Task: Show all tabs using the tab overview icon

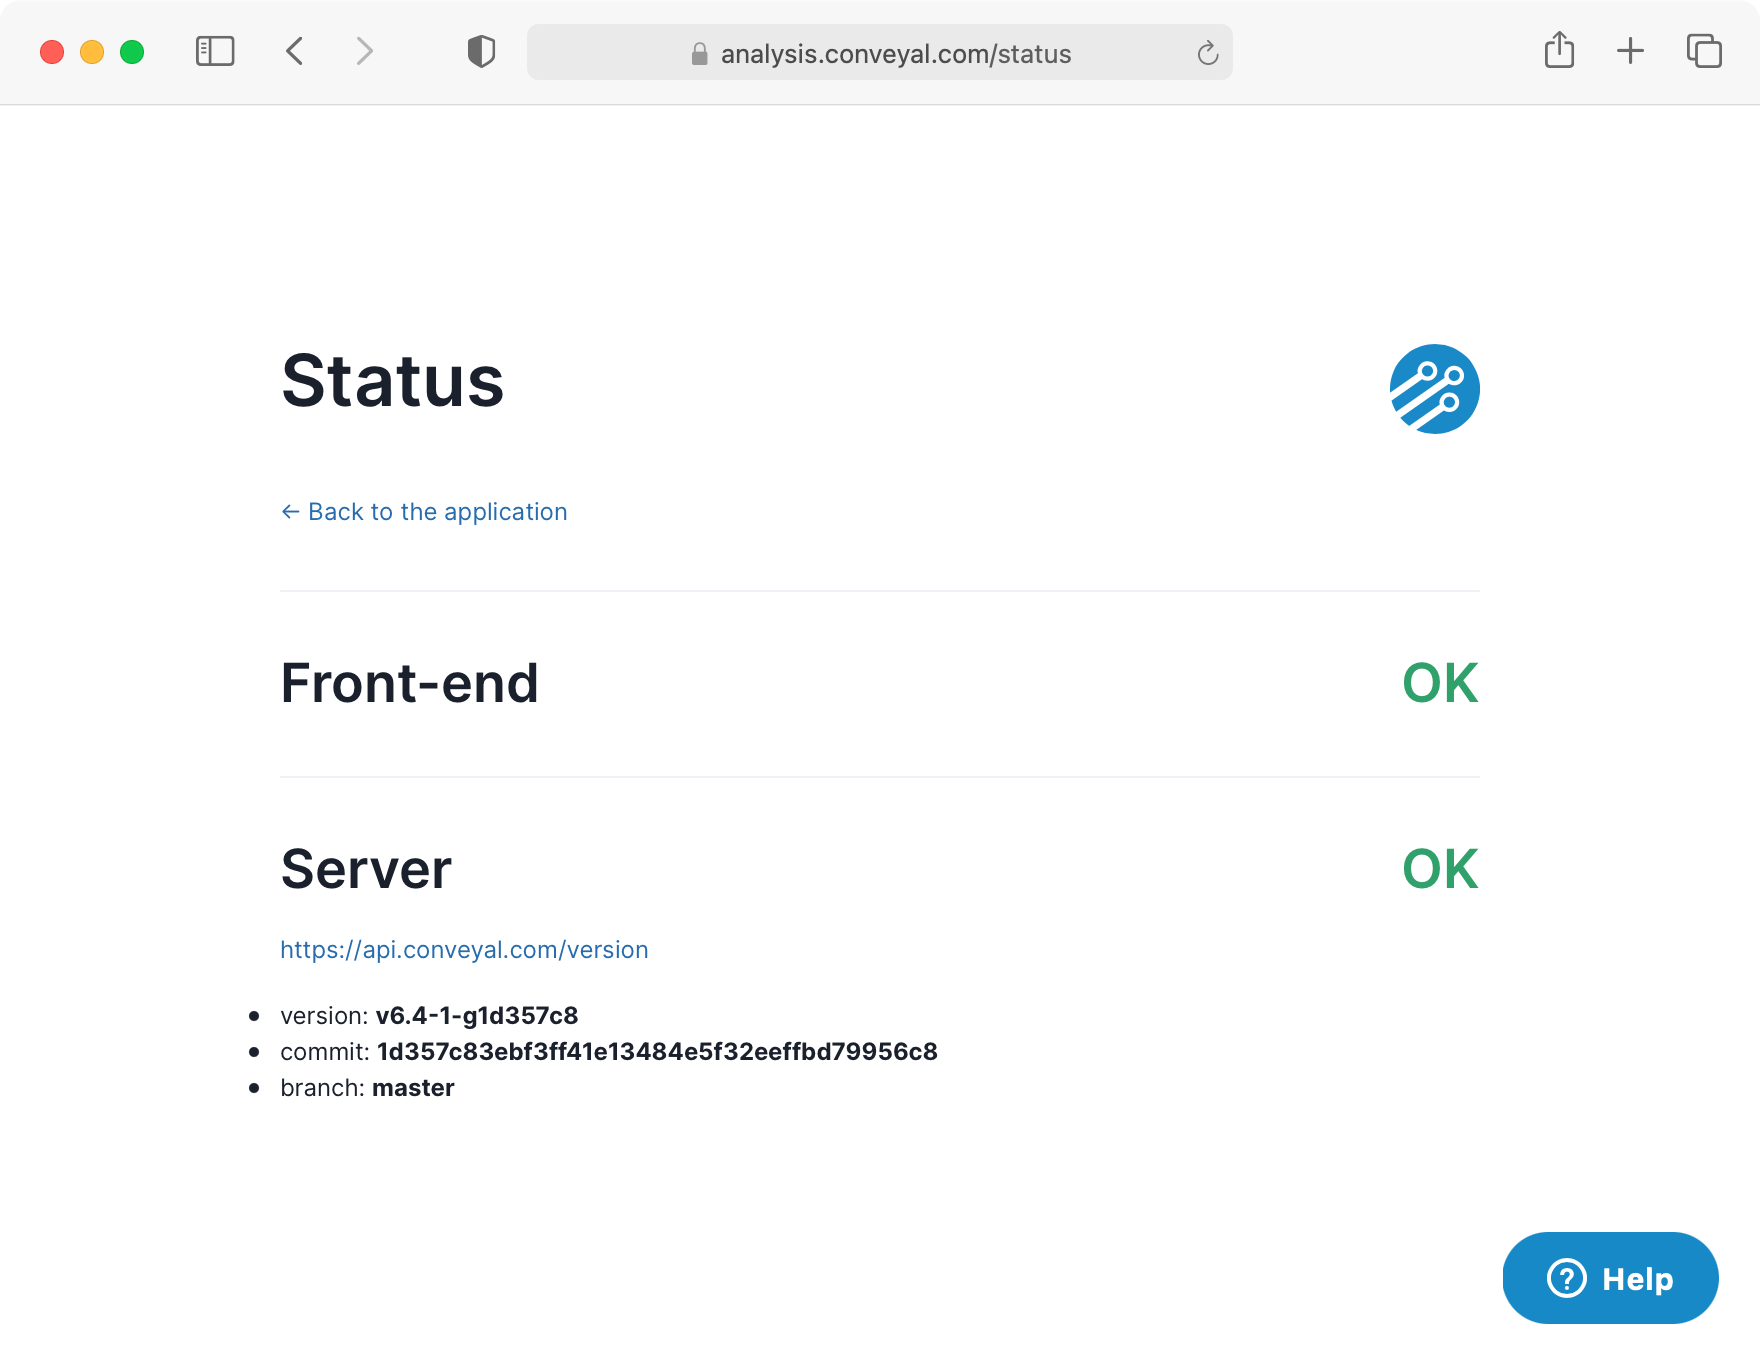Action: (1703, 50)
